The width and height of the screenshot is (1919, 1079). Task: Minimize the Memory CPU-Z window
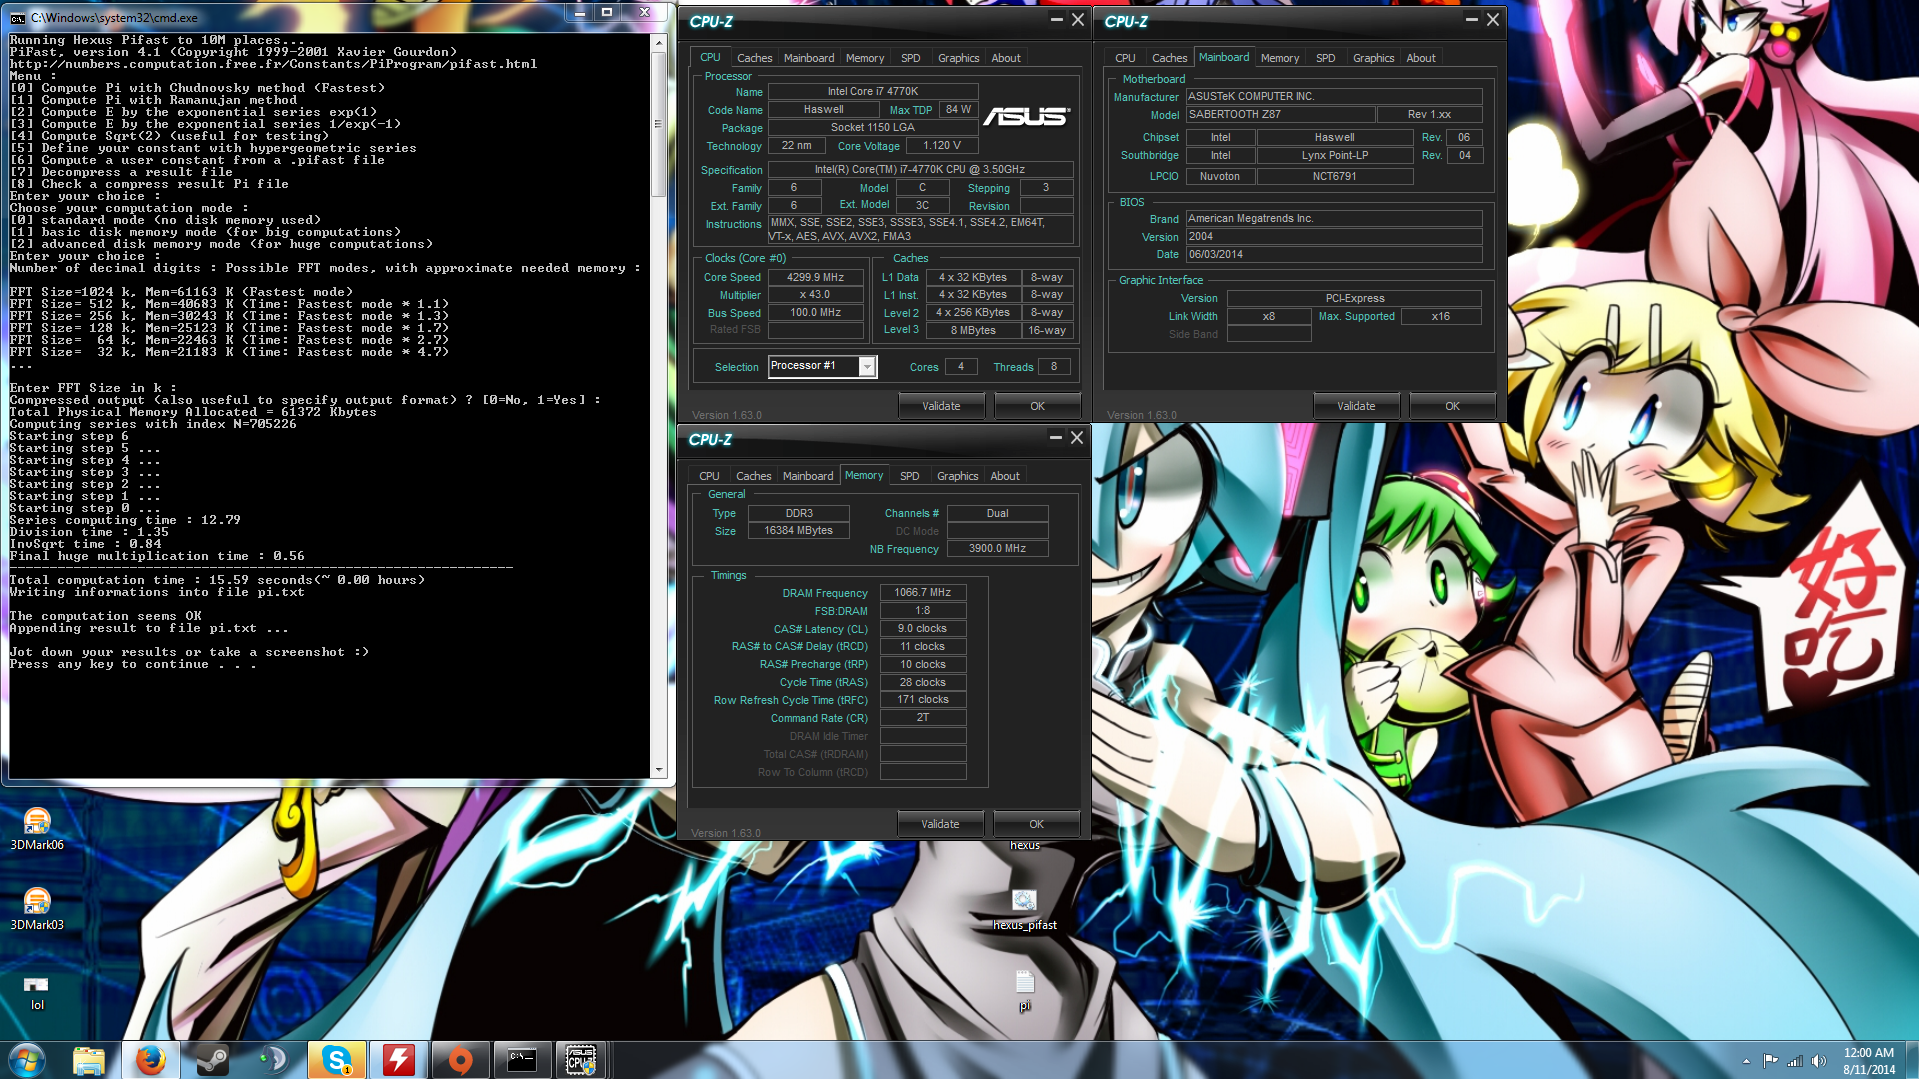pyautogui.click(x=1055, y=438)
